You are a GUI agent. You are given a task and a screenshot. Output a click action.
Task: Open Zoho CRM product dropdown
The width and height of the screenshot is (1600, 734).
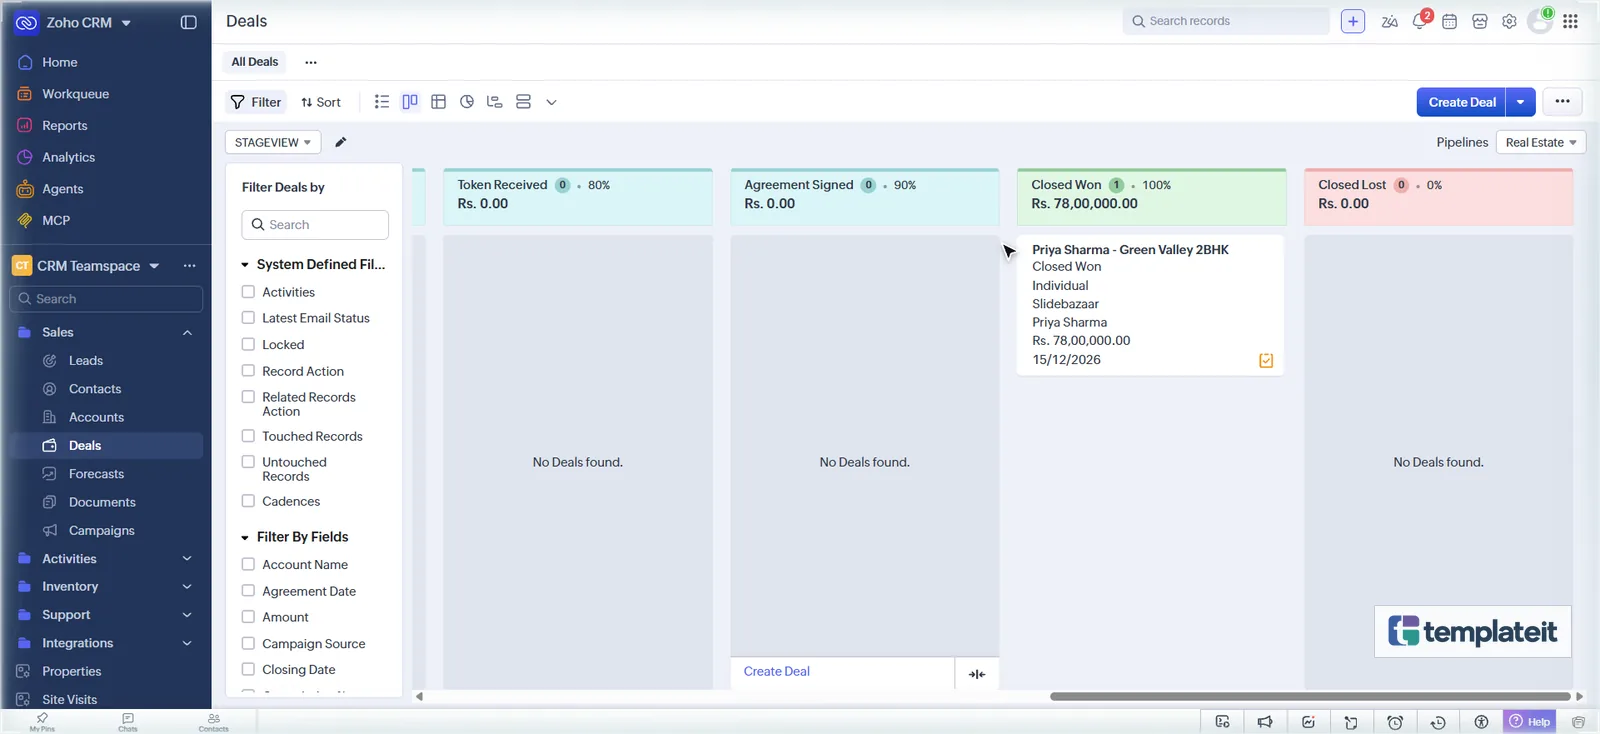(126, 23)
